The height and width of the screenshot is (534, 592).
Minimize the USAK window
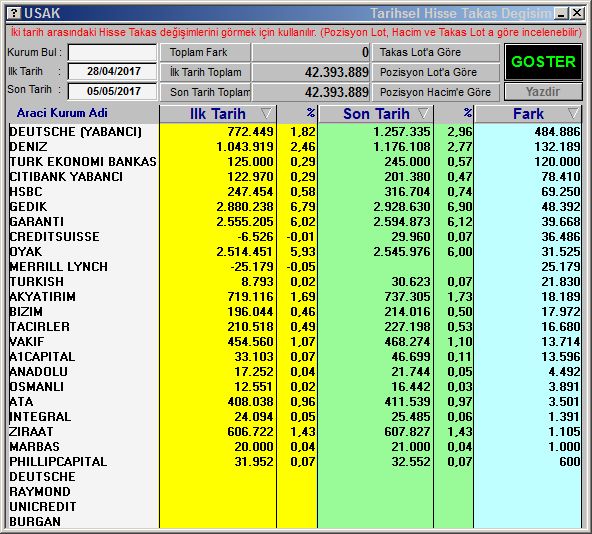(561, 14)
